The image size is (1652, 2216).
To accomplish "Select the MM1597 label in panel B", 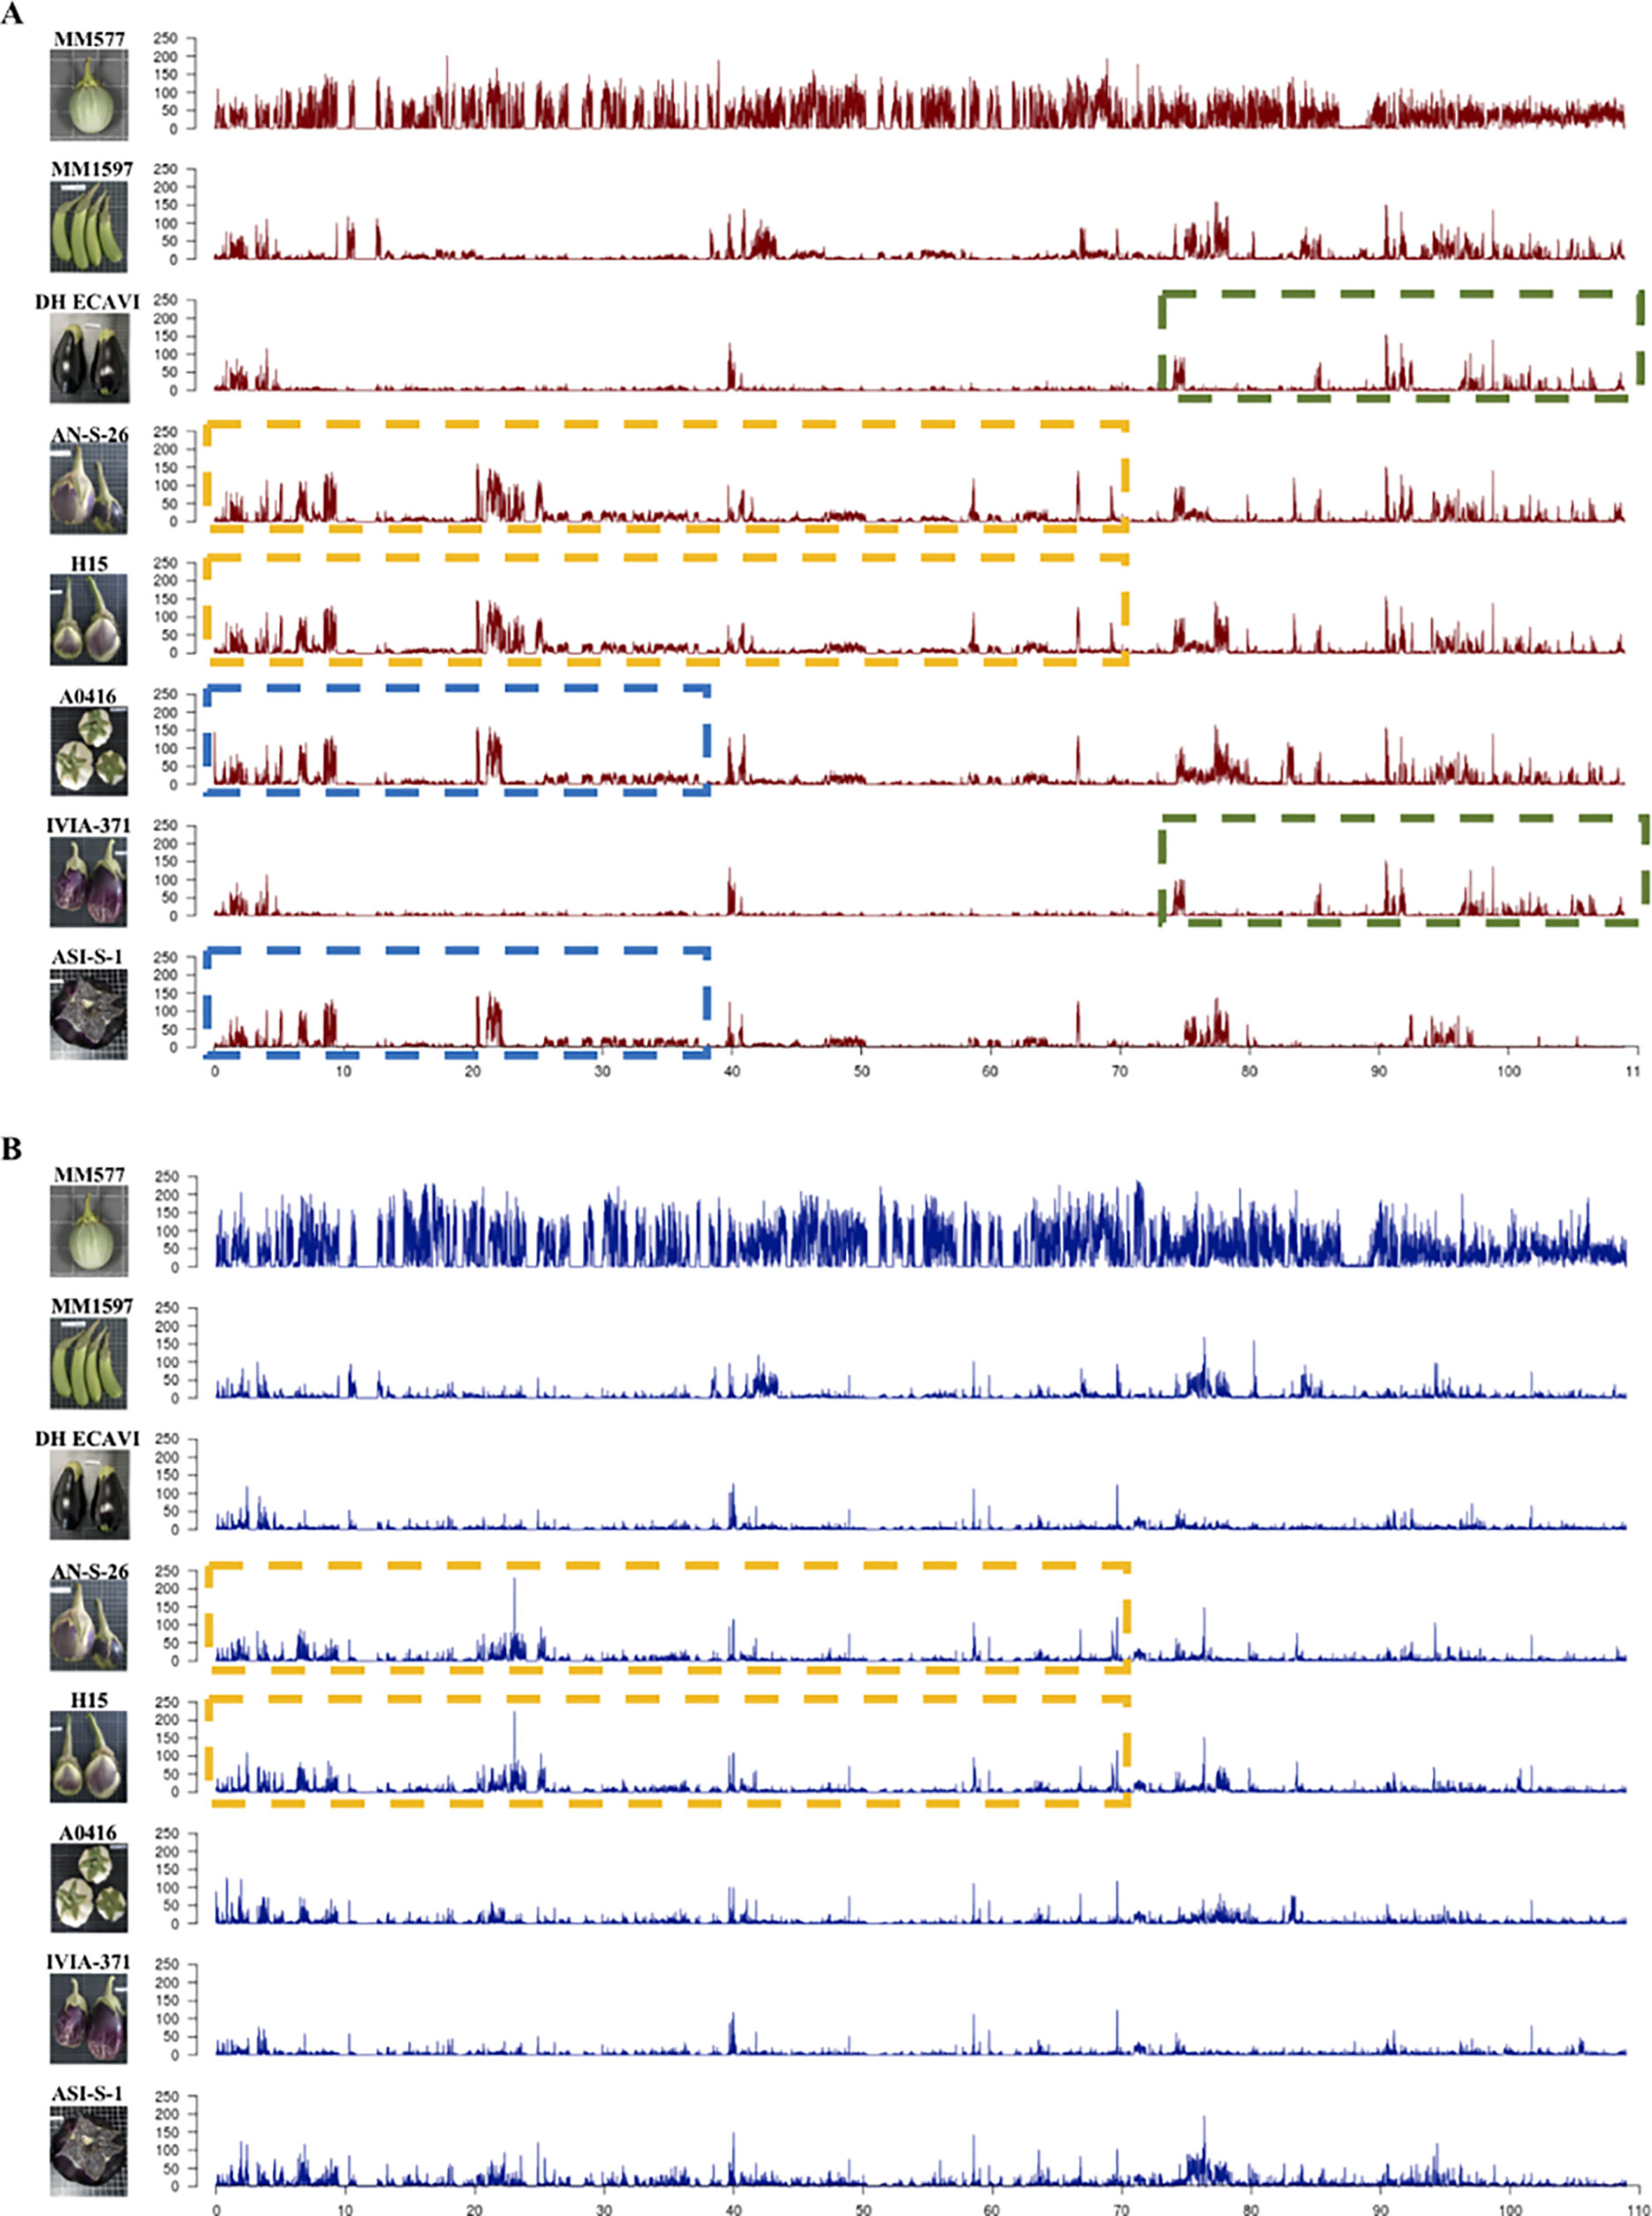I will [x=91, y=1307].
